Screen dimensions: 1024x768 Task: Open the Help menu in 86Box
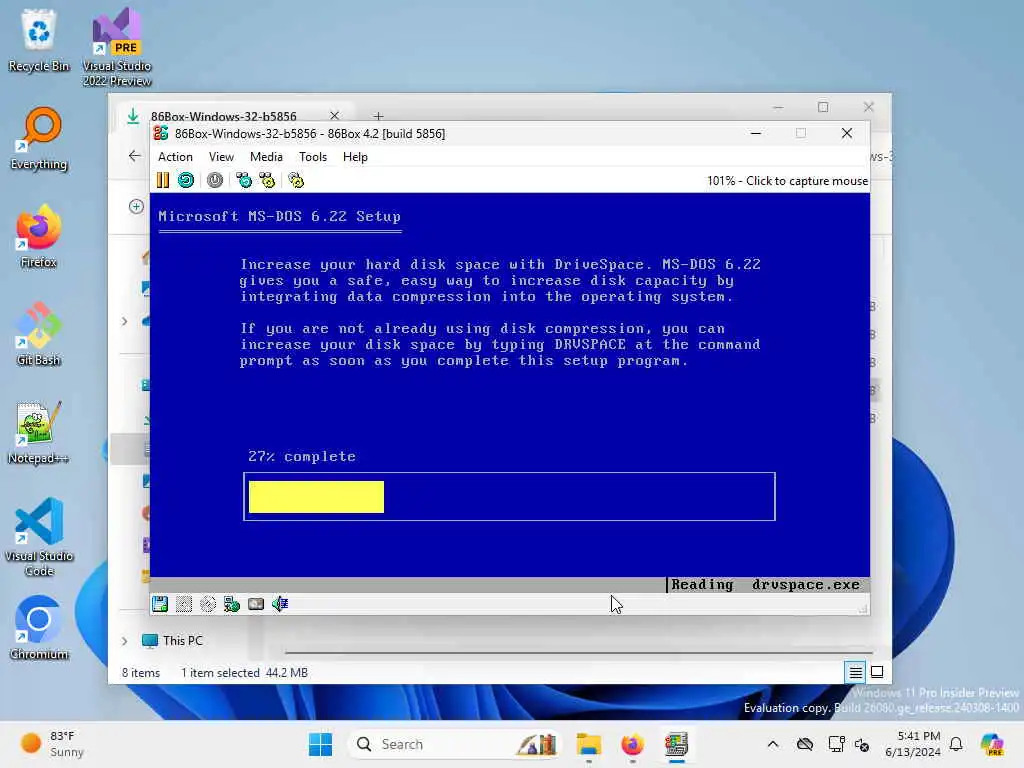(x=355, y=157)
